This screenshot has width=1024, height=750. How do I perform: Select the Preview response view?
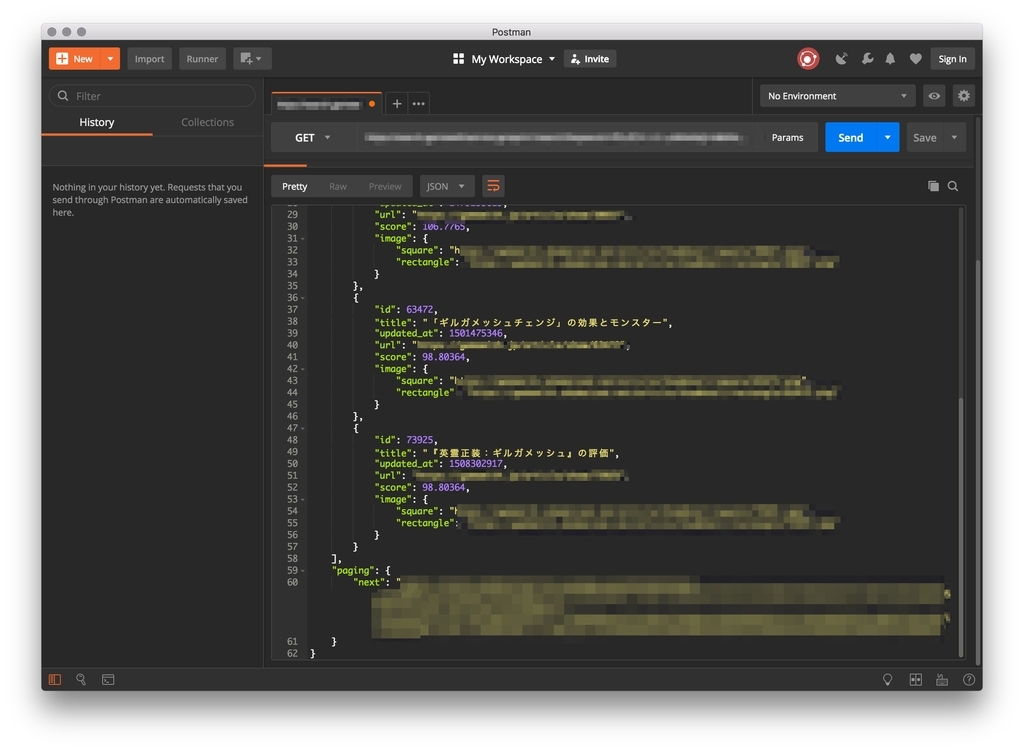pyautogui.click(x=385, y=186)
